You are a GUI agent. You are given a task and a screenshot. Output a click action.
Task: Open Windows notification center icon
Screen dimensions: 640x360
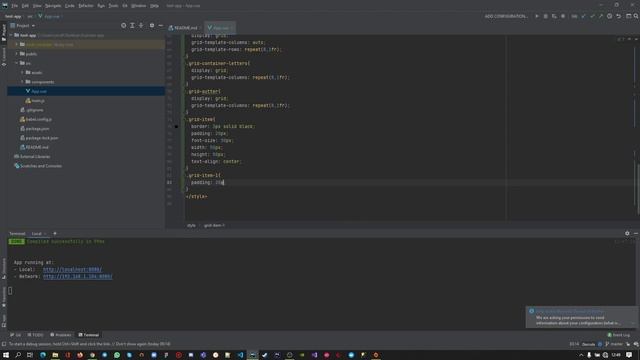coord(629,355)
